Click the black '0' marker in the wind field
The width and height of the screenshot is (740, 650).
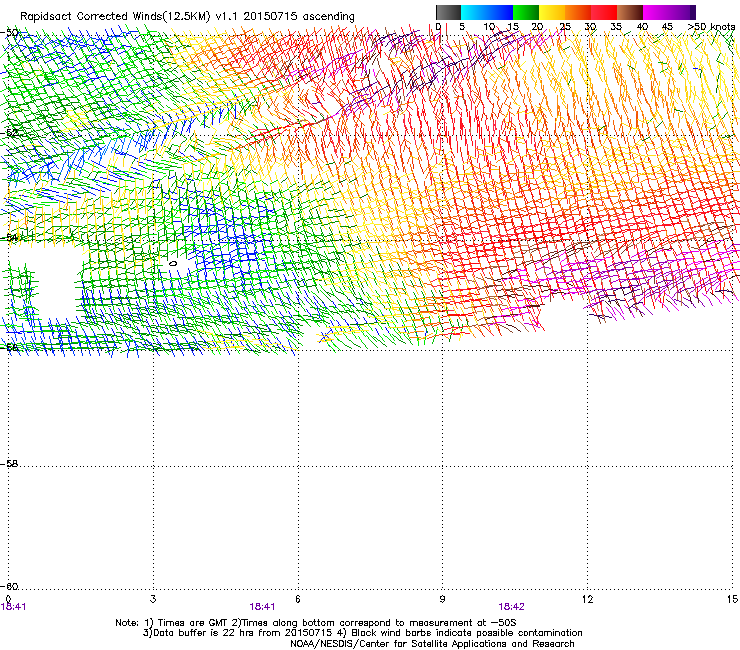(x=173, y=263)
